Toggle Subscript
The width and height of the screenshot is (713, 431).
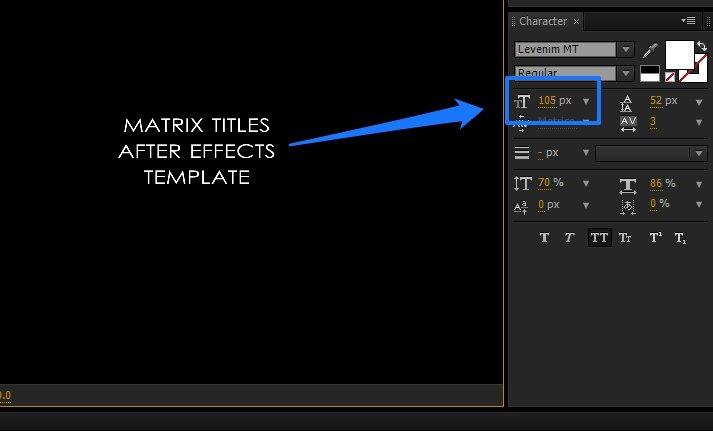(680, 238)
